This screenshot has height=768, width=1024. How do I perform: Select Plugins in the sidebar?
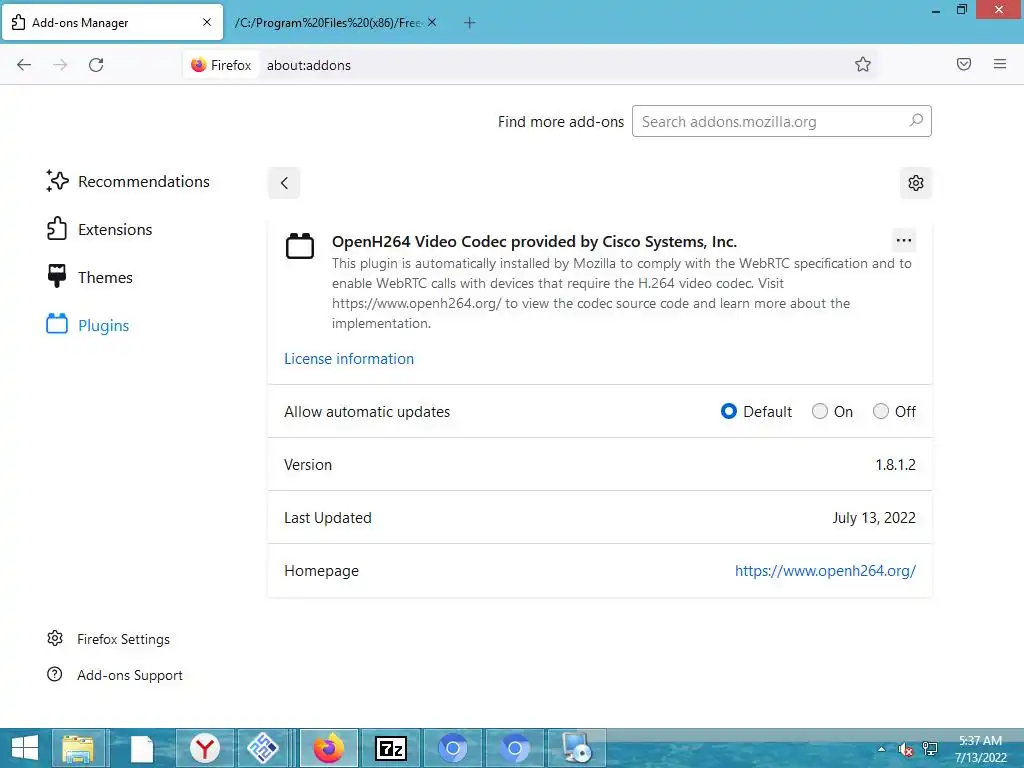click(x=88, y=325)
